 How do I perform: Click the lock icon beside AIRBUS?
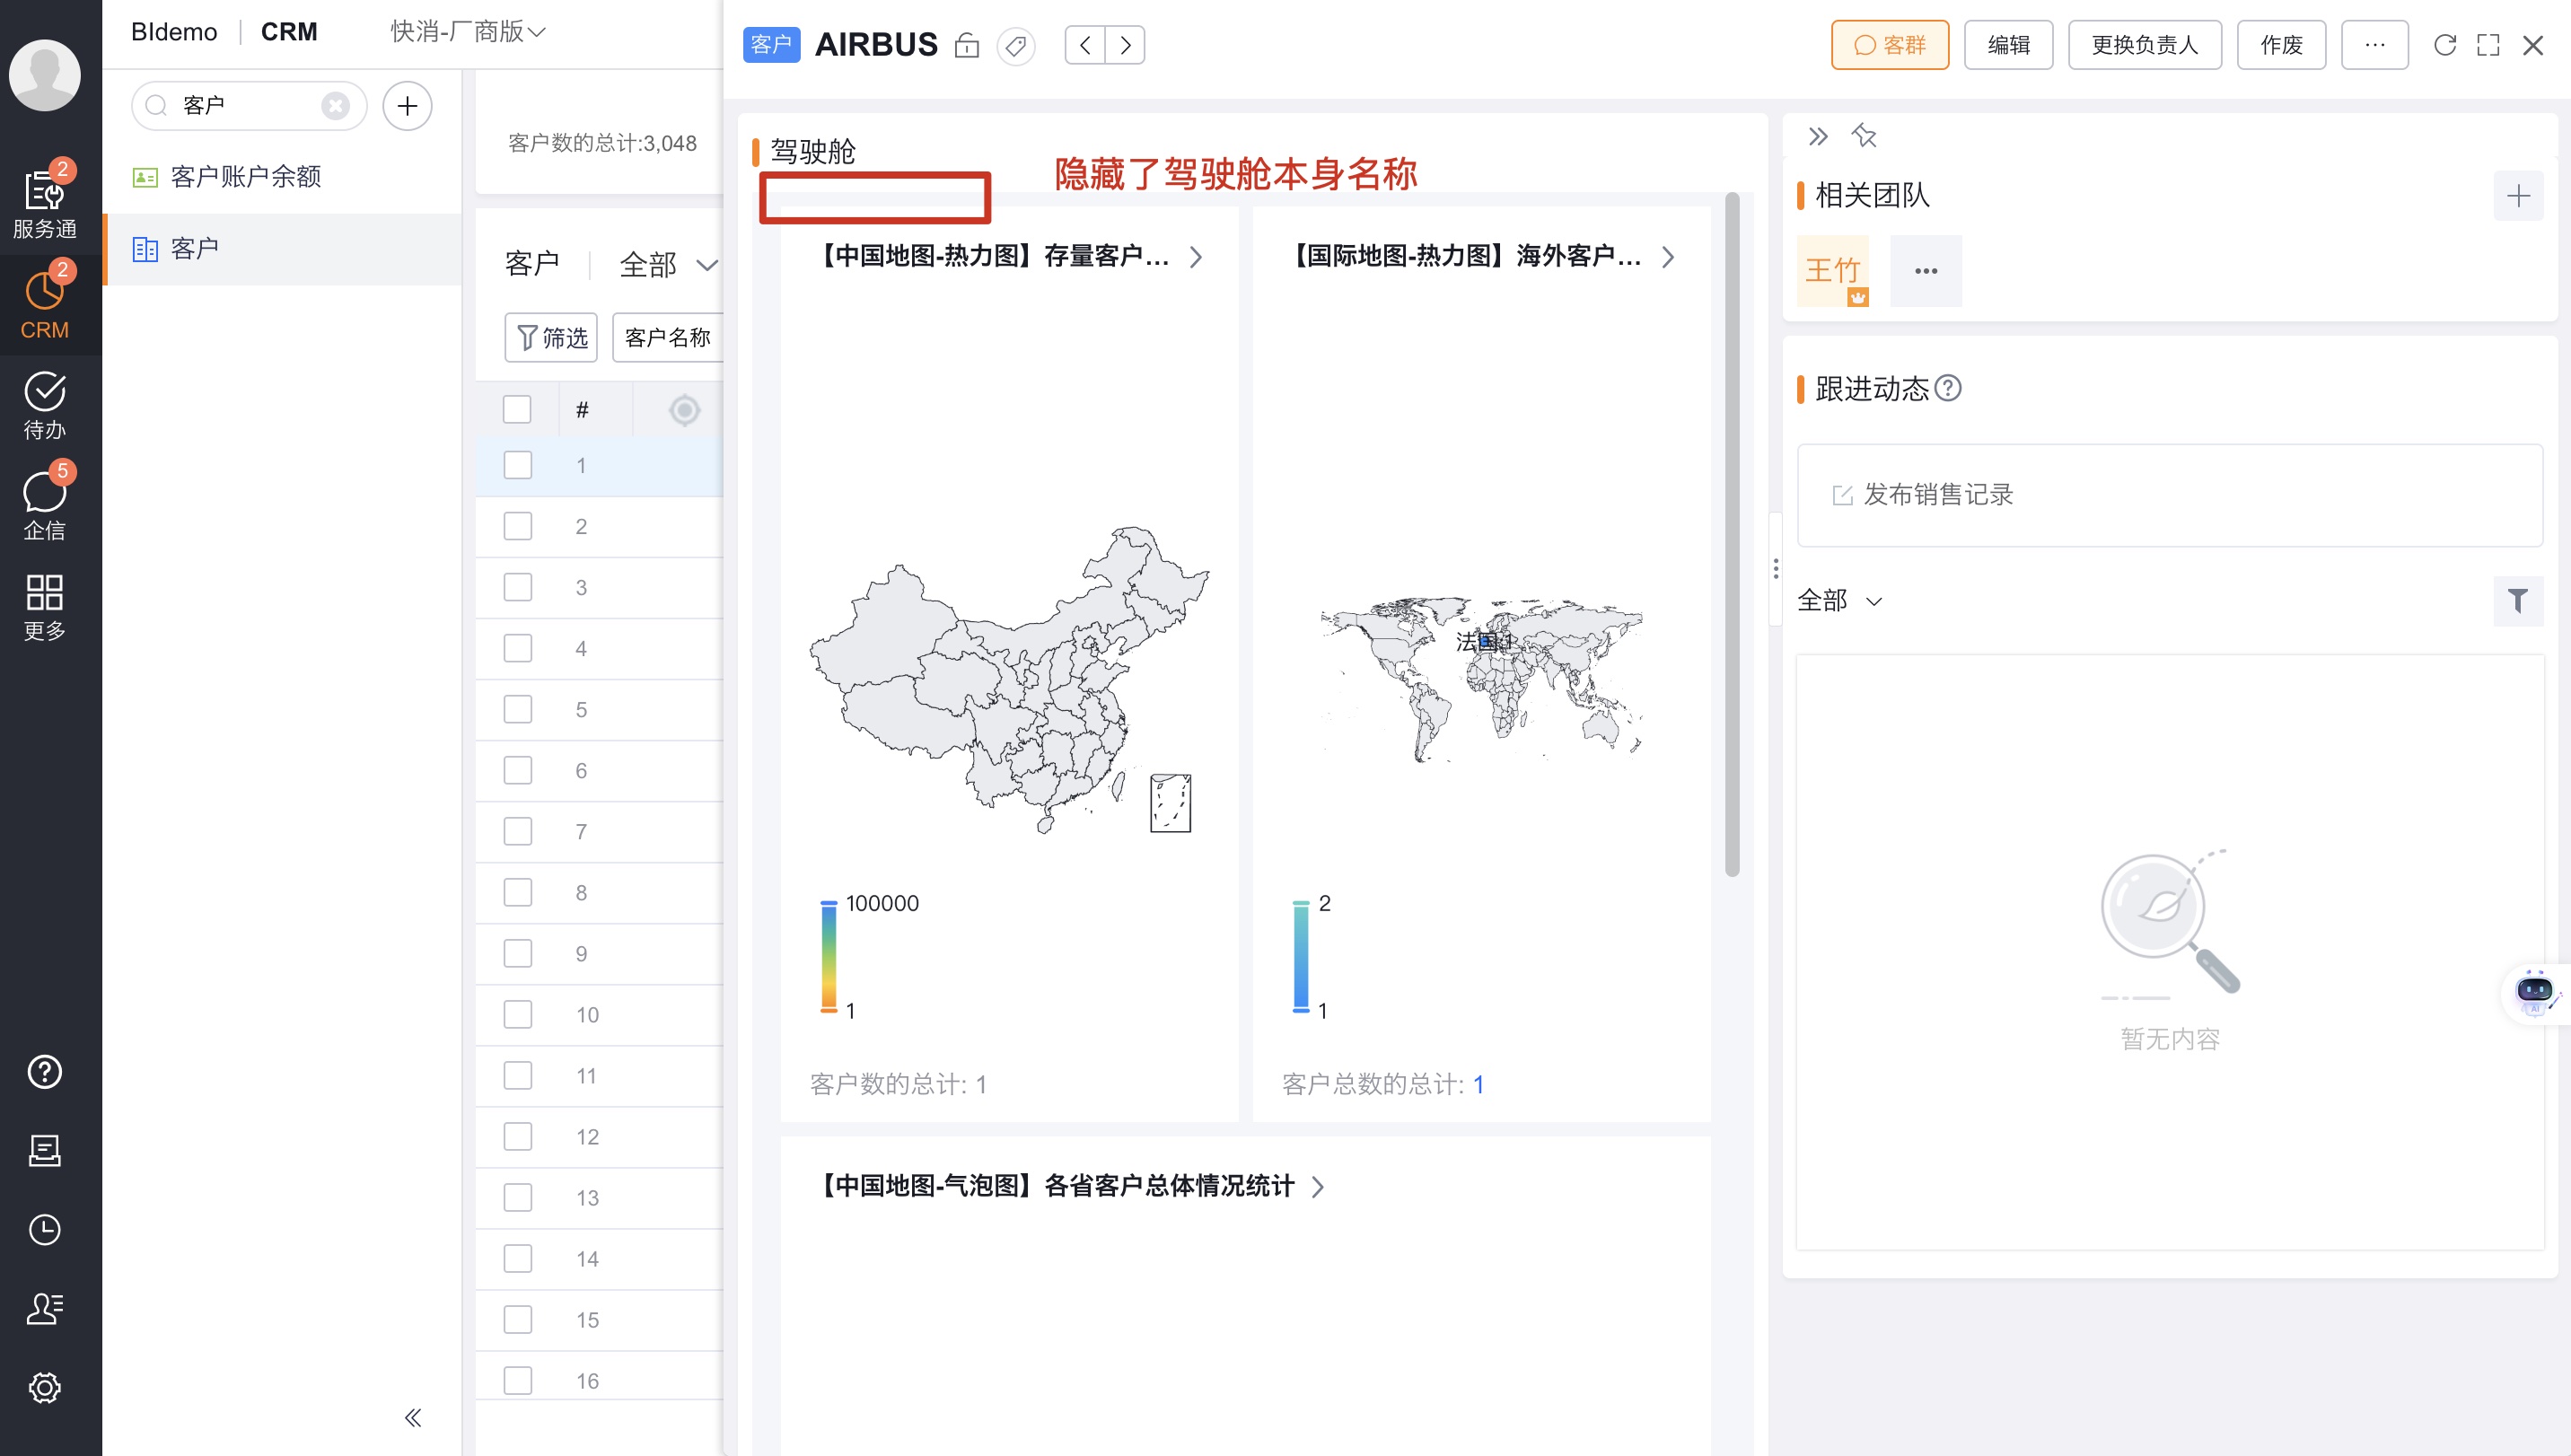coord(967,46)
